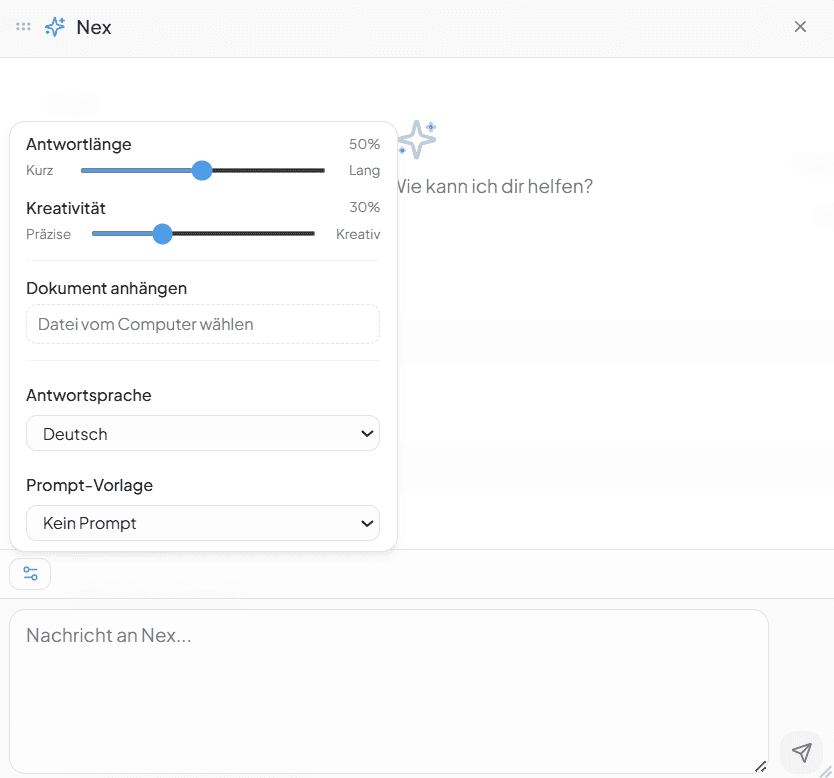This screenshot has width=834, height=778.
Task: Click the Präzise label beside Kreativität slider
Action: (x=49, y=234)
